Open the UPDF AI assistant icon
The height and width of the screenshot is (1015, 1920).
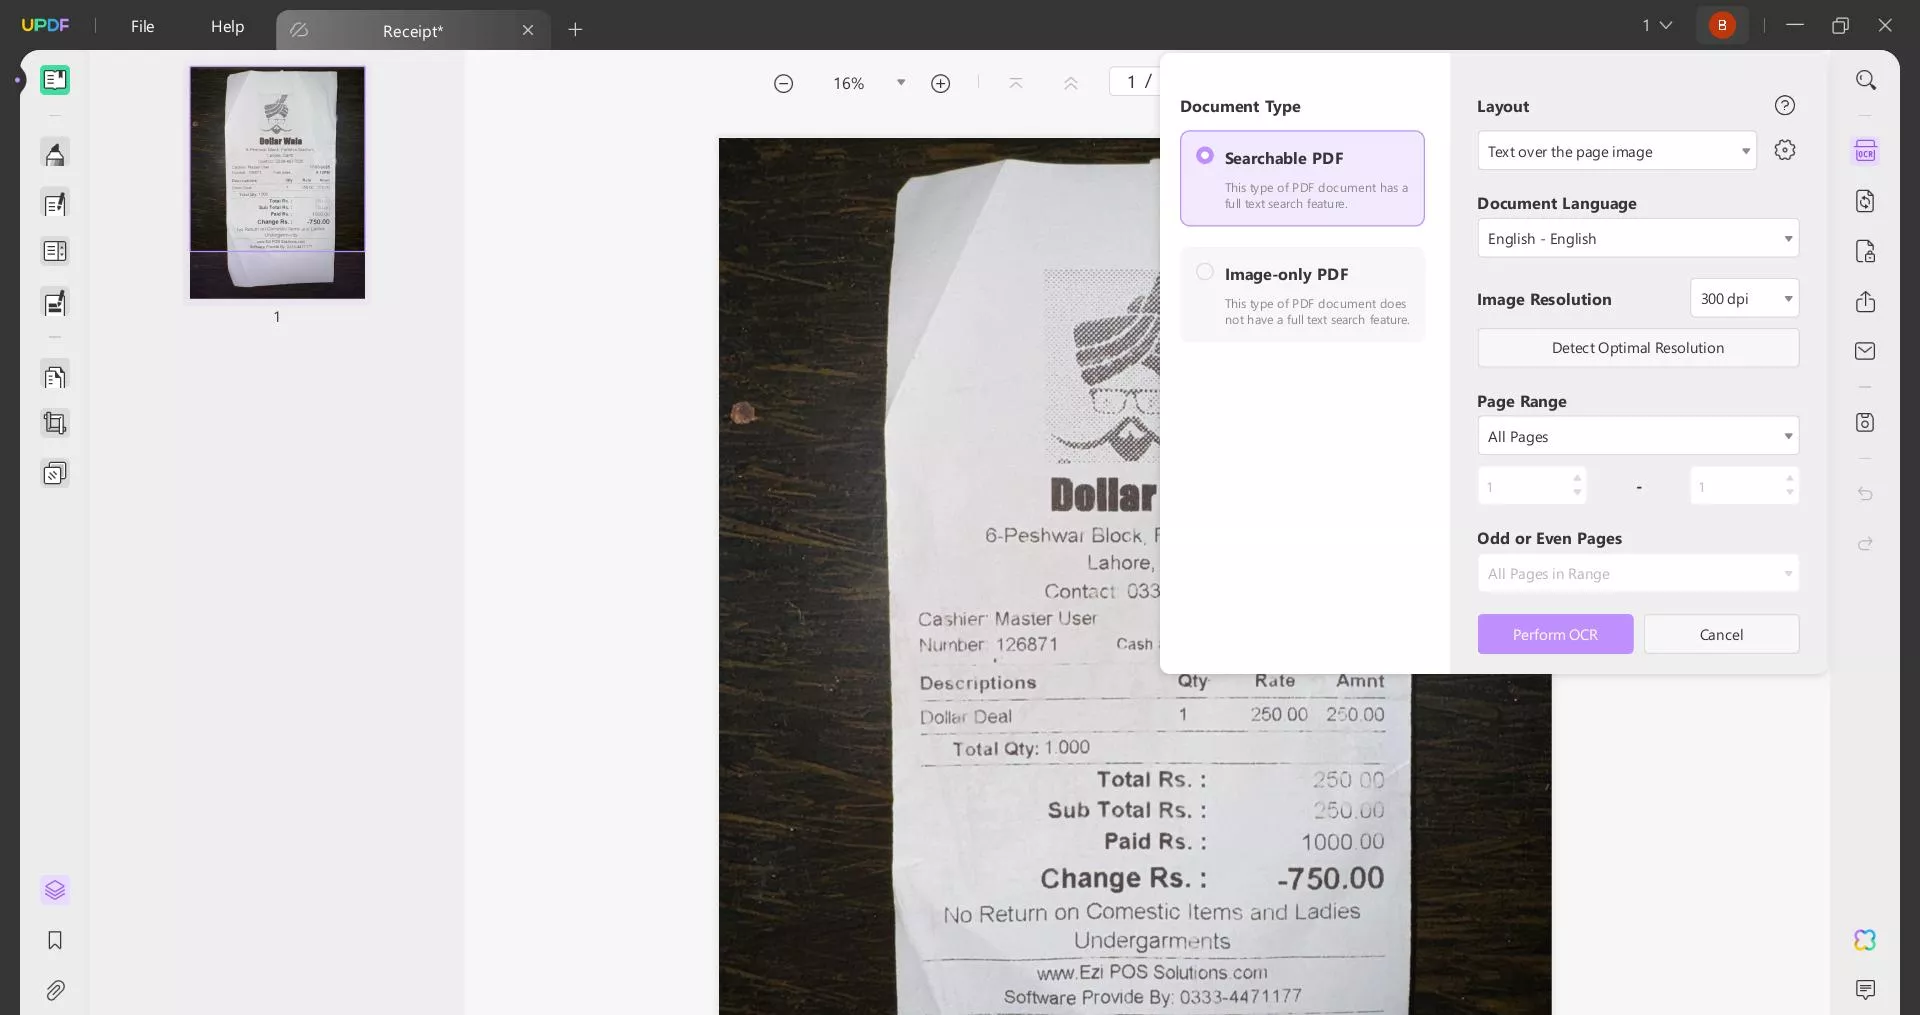(1866, 940)
